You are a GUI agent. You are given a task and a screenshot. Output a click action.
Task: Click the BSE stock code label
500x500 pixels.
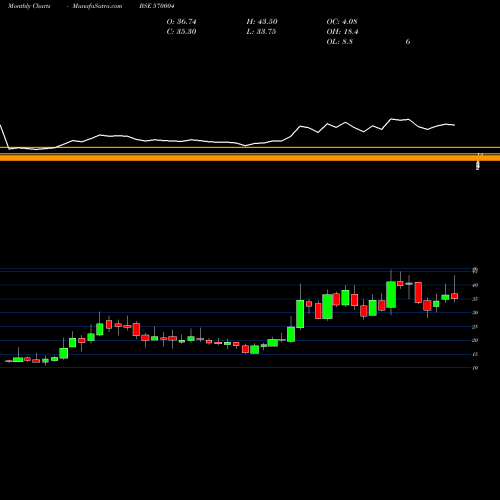point(157,6)
